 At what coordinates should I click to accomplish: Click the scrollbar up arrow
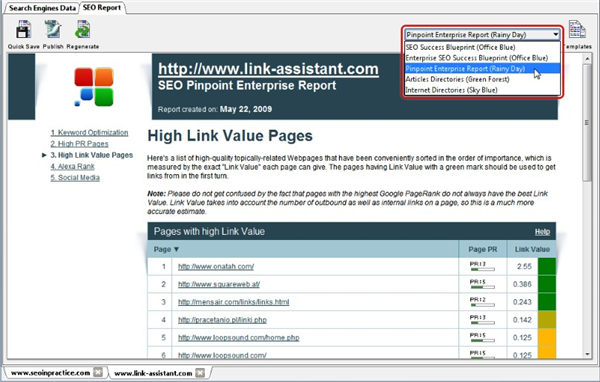587,59
